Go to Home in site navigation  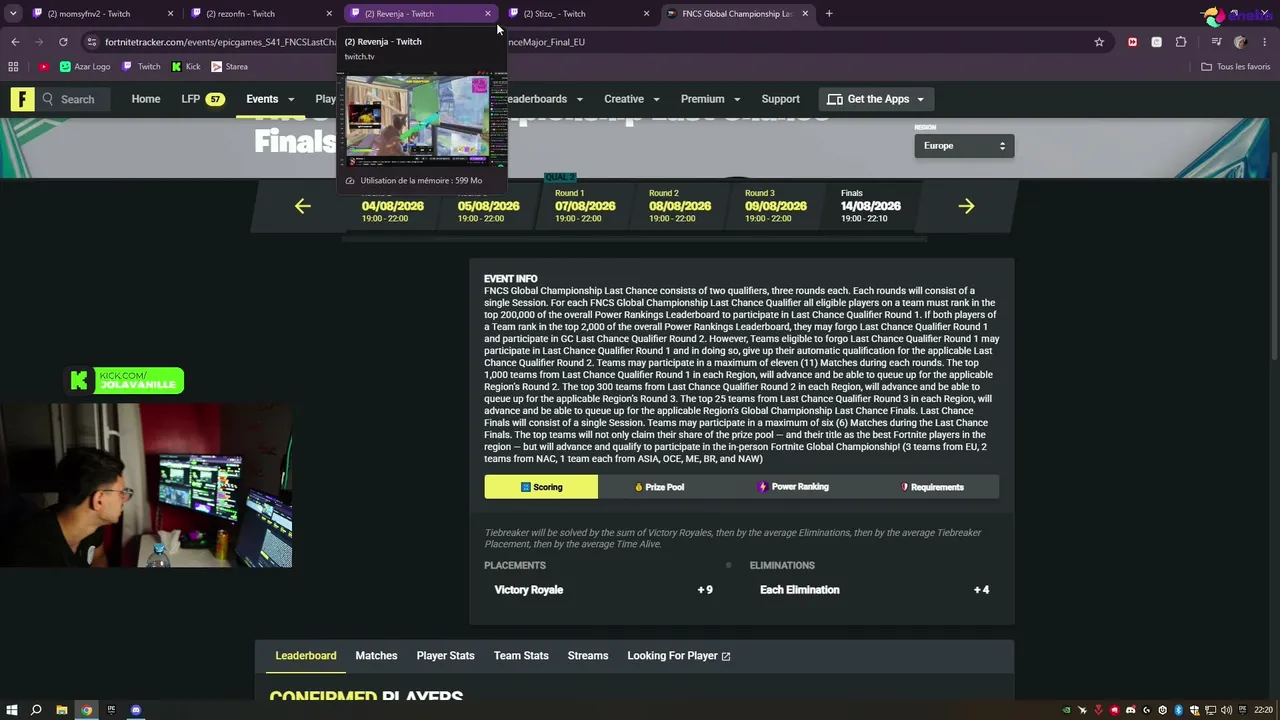[x=146, y=99]
